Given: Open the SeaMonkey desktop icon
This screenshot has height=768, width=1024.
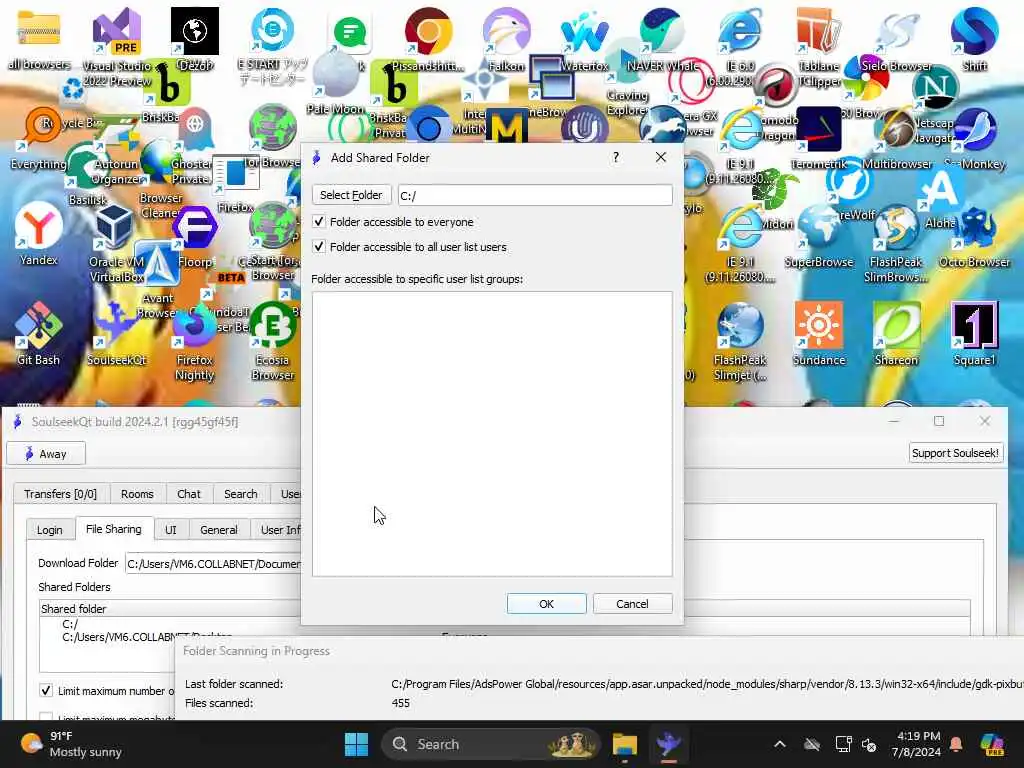Looking at the screenshot, I should point(974,138).
